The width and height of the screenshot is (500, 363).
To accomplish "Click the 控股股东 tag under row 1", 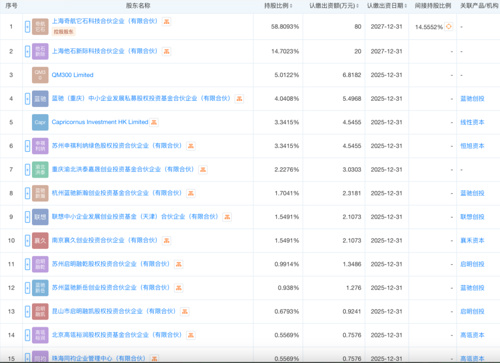I will pyautogui.click(x=63, y=32).
